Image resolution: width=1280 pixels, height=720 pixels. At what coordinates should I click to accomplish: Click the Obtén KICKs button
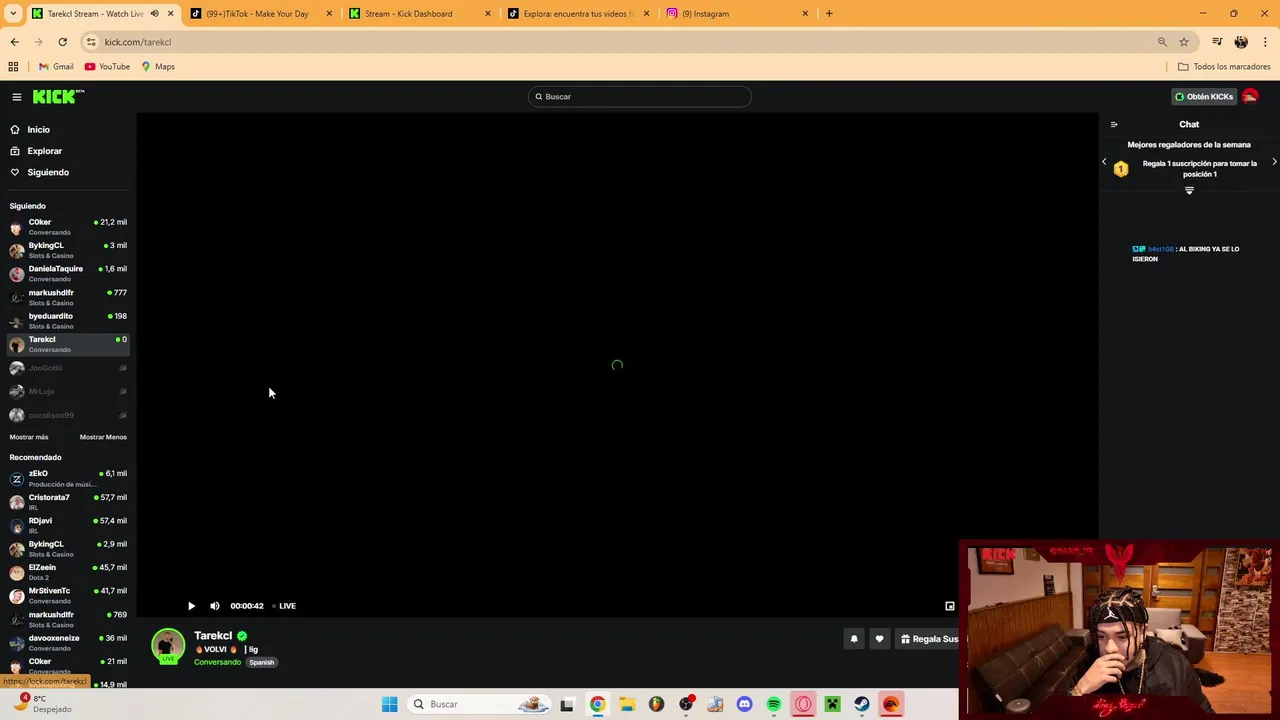coord(1204,97)
